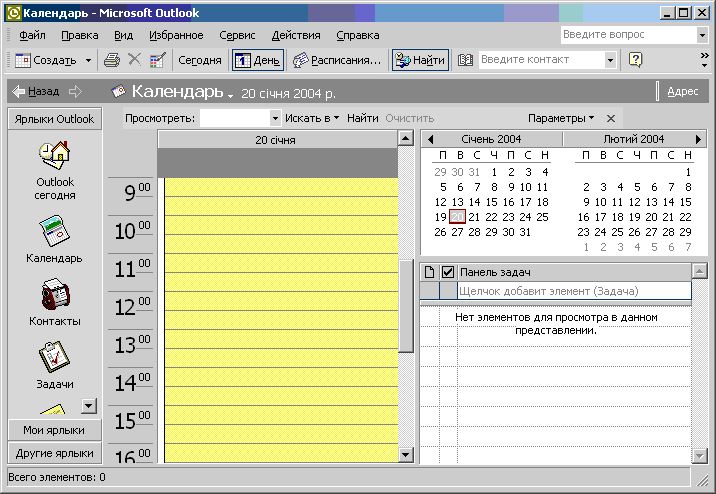Click the Delete X icon in the toolbar
Image resolution: width=716 pixels, height=494 pixels.
pyautogui.click(x=134, y=59)
